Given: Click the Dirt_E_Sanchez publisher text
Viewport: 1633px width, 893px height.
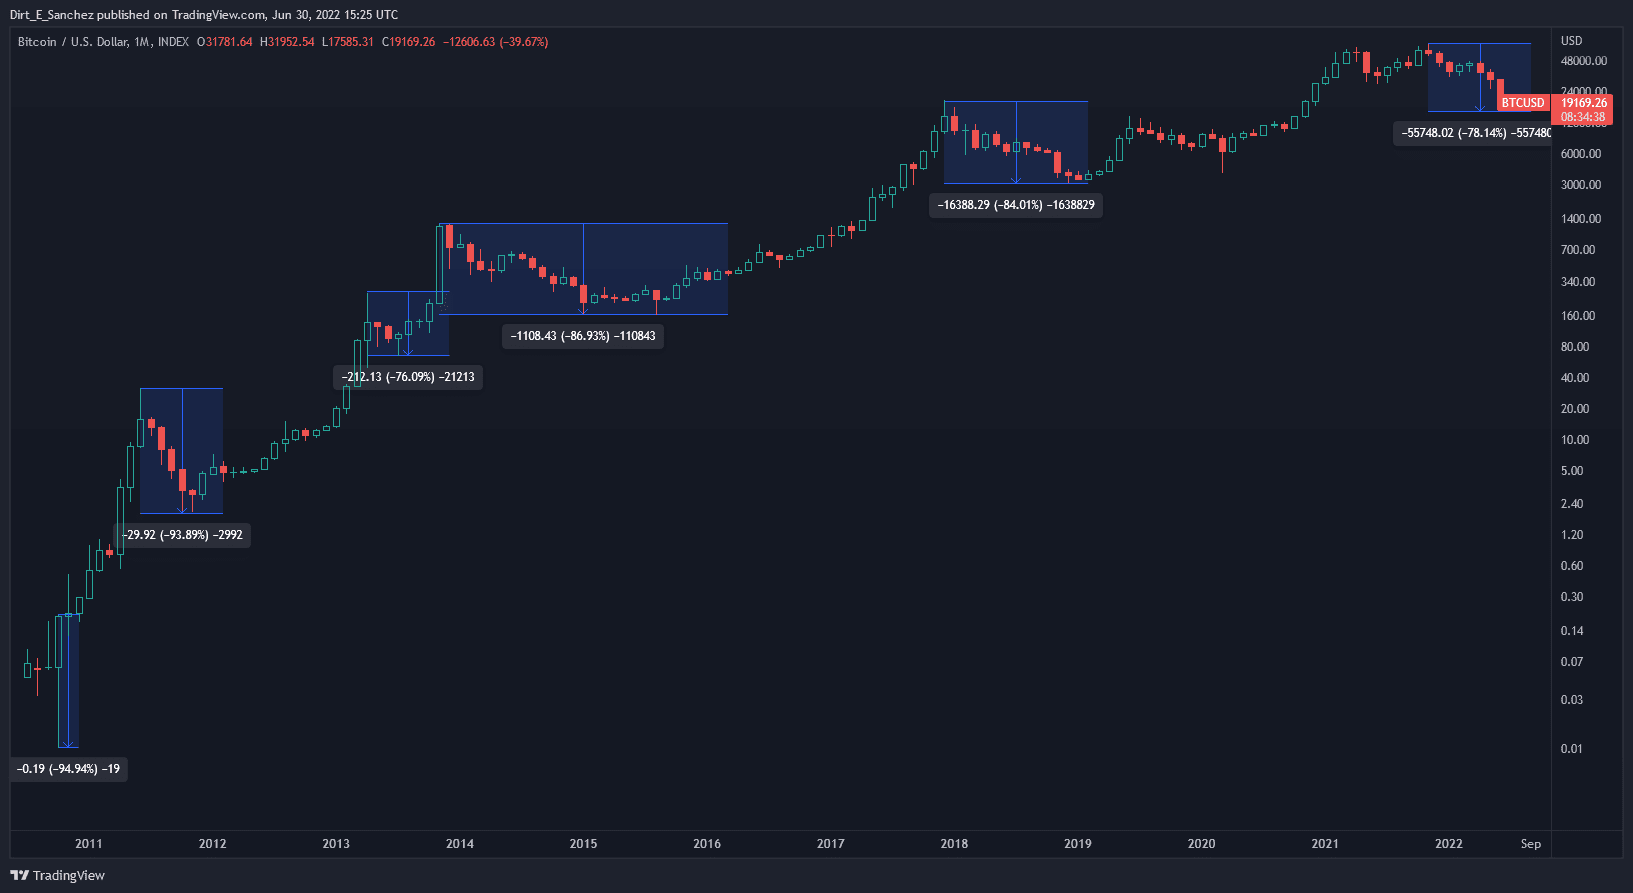Looking at the screenshot, I should [x=51, y=15].
